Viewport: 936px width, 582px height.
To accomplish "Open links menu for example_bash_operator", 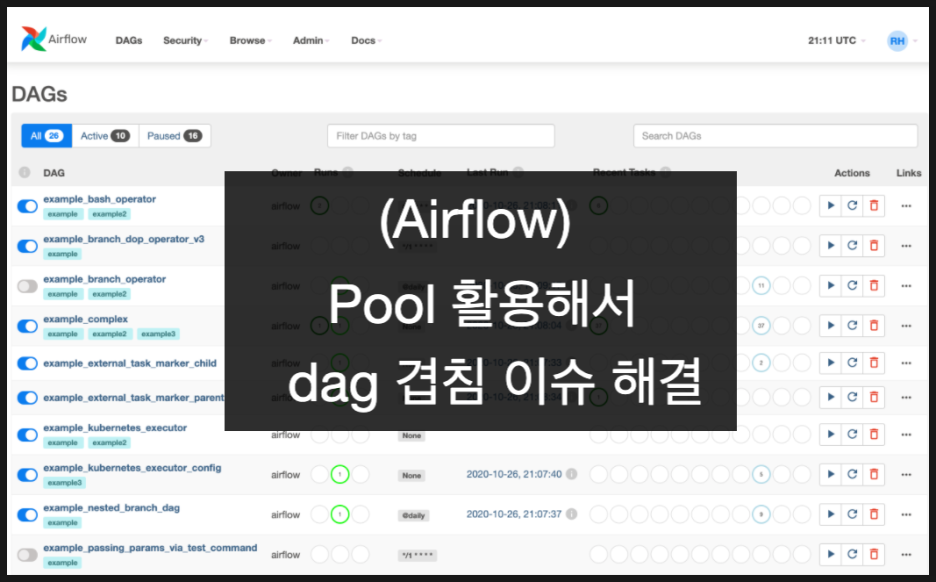I will 906,206.
